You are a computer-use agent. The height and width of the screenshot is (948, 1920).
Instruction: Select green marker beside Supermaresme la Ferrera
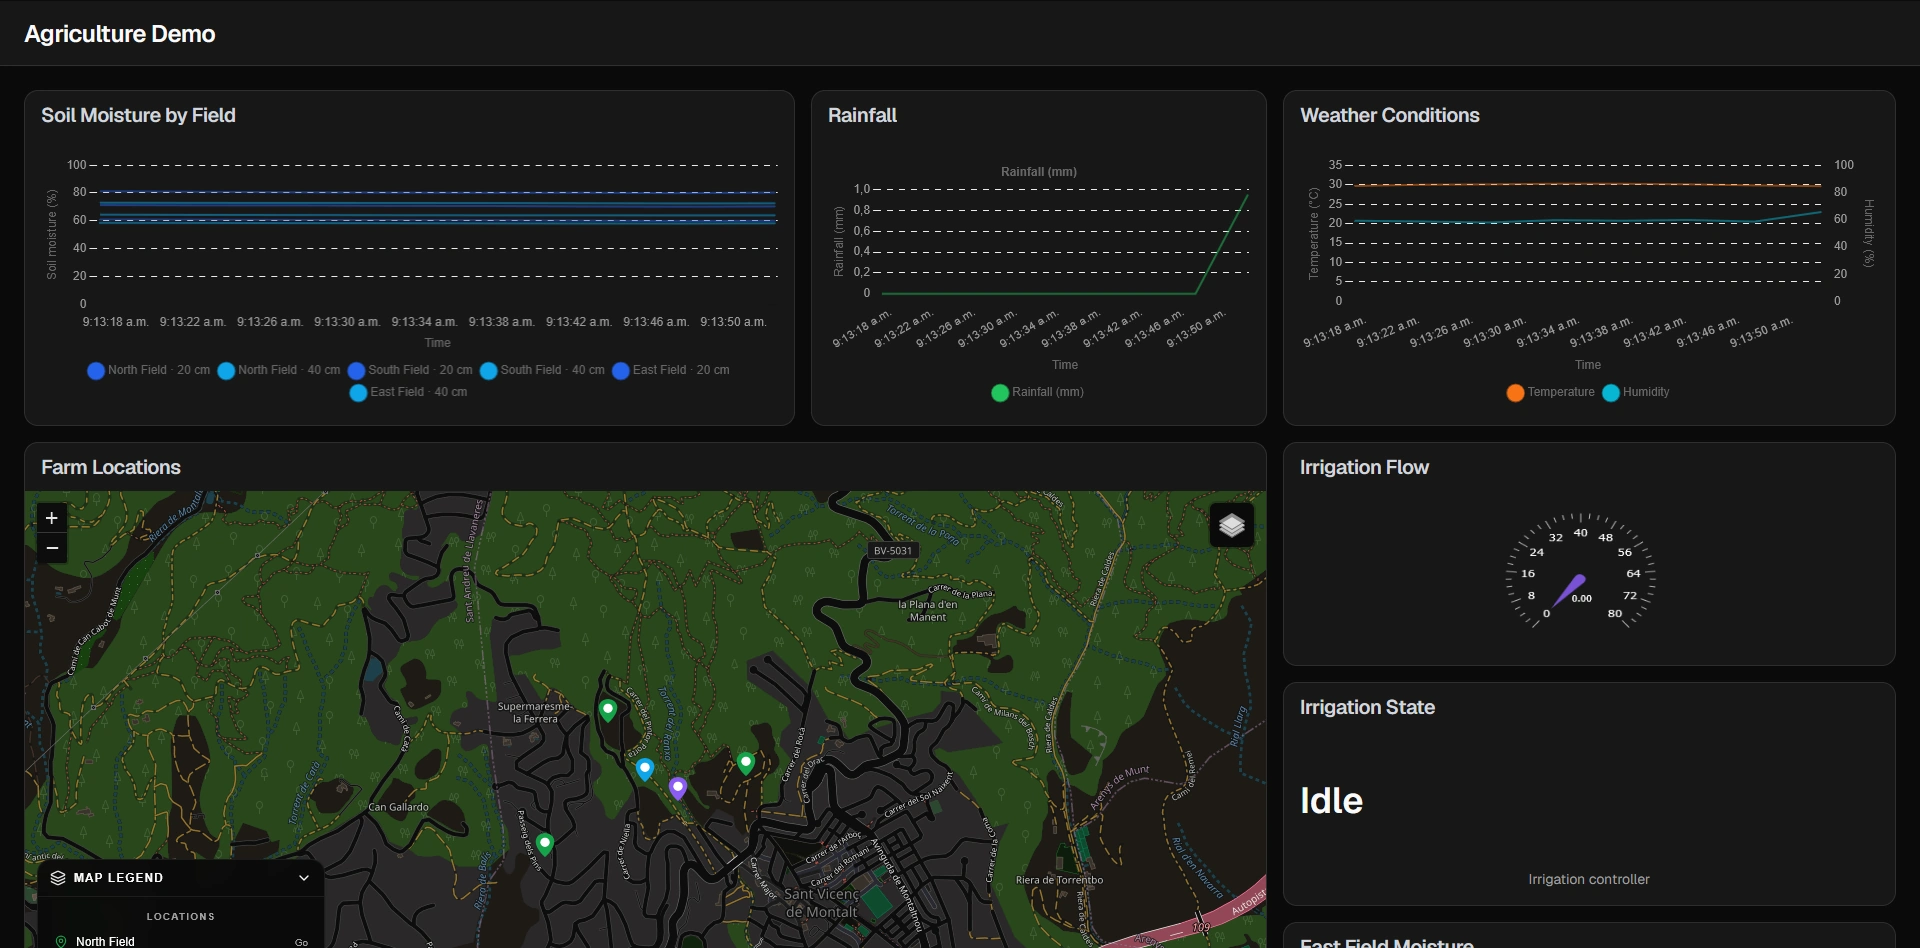[608, 710]
